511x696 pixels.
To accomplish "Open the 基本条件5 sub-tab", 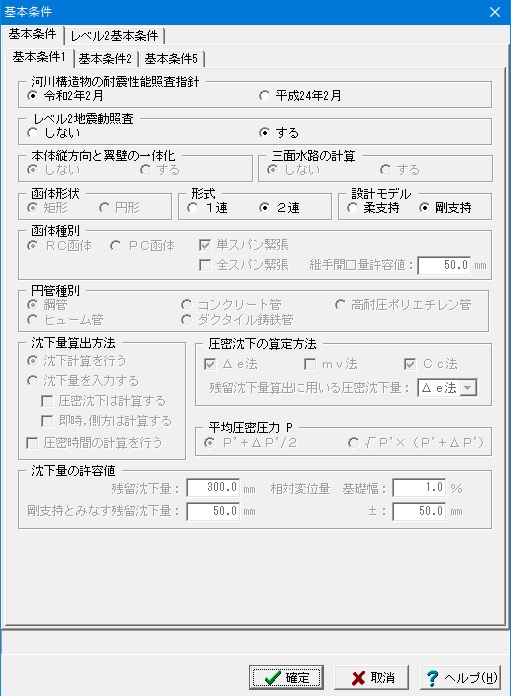I will (171, 59).
